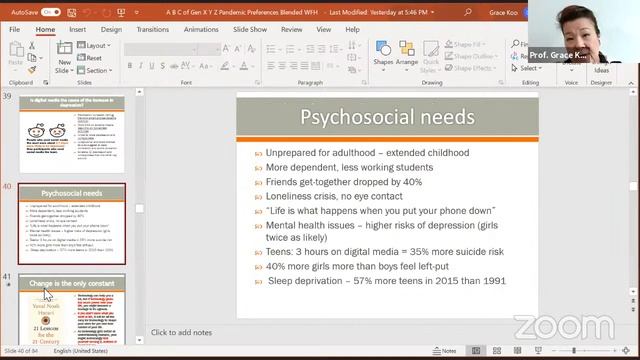Pick the text highlight color
This screenshot has height=360, width=640.
(224, 66)
